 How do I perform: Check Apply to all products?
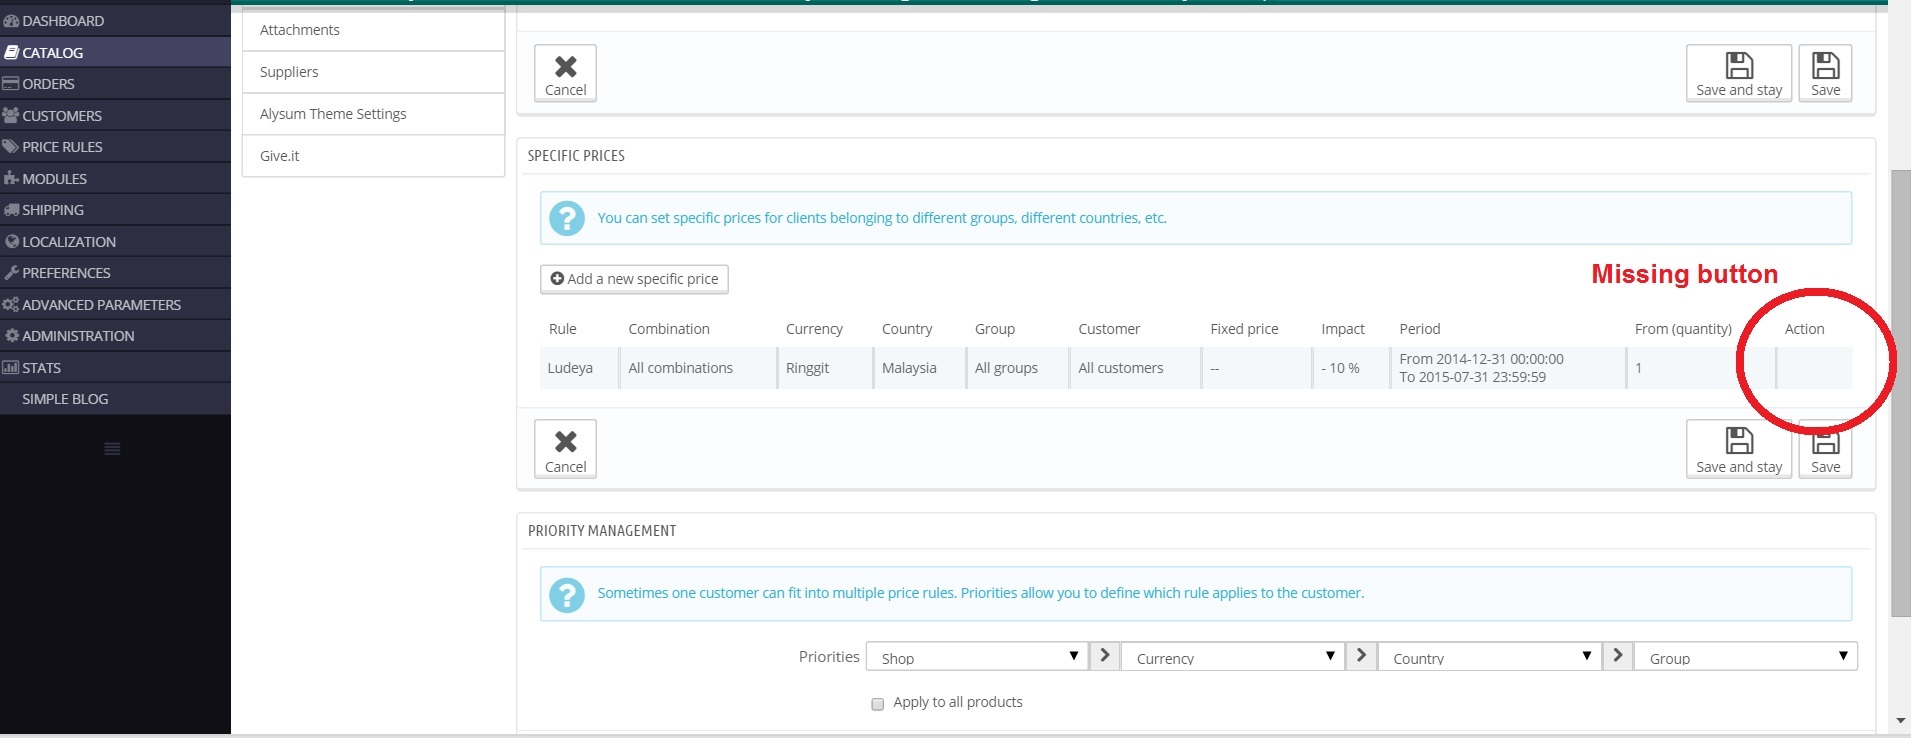878,703
